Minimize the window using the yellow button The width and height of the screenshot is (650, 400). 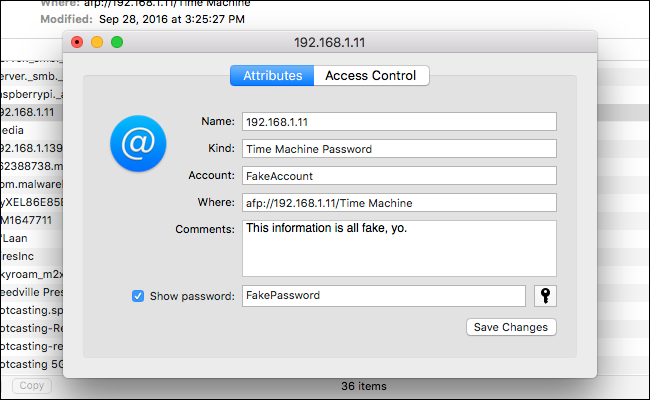click(x=97, y=42)
